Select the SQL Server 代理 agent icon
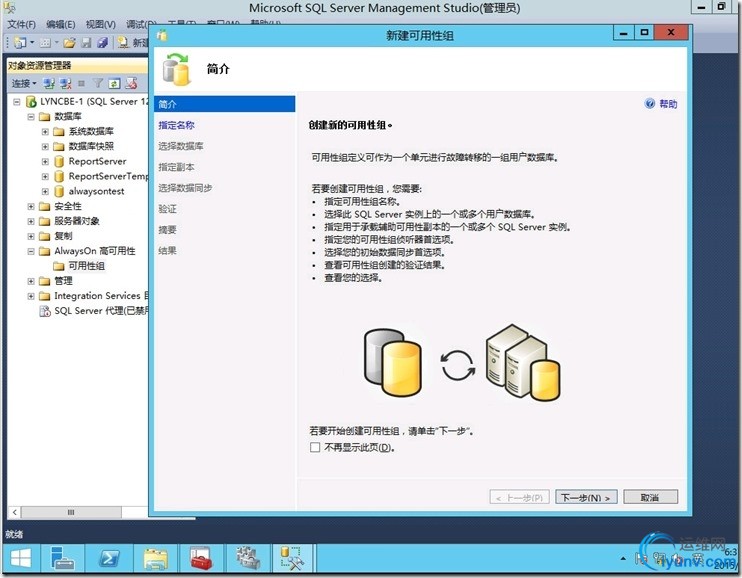The width and height of the screenshot is (742, 578). click(45, 311)
